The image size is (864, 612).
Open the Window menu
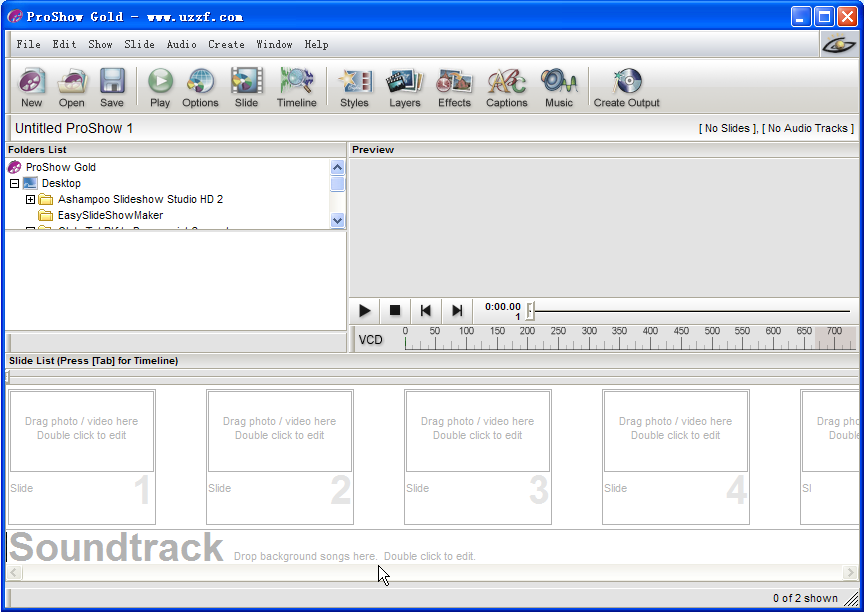[274, 44]
